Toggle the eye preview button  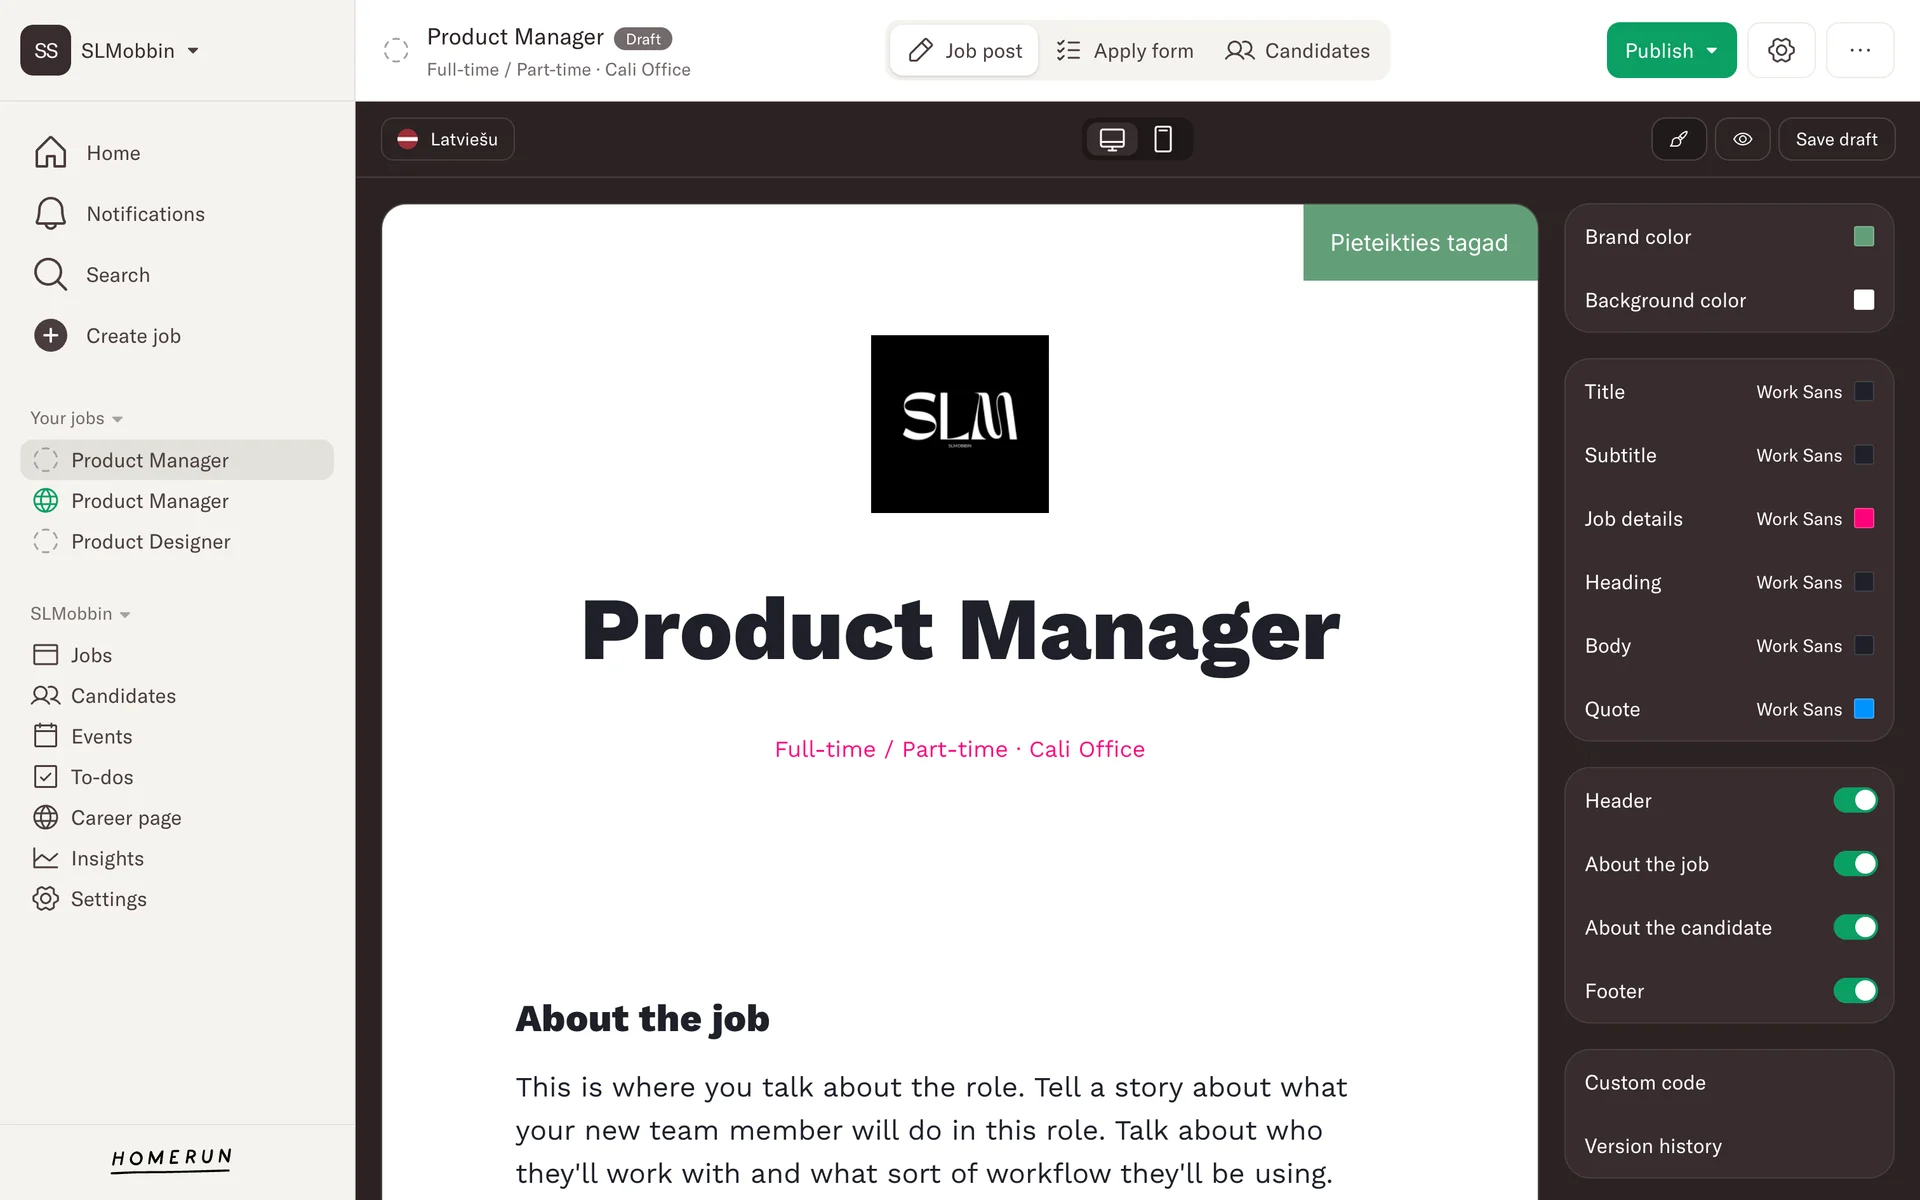[x=1743, y=139]
